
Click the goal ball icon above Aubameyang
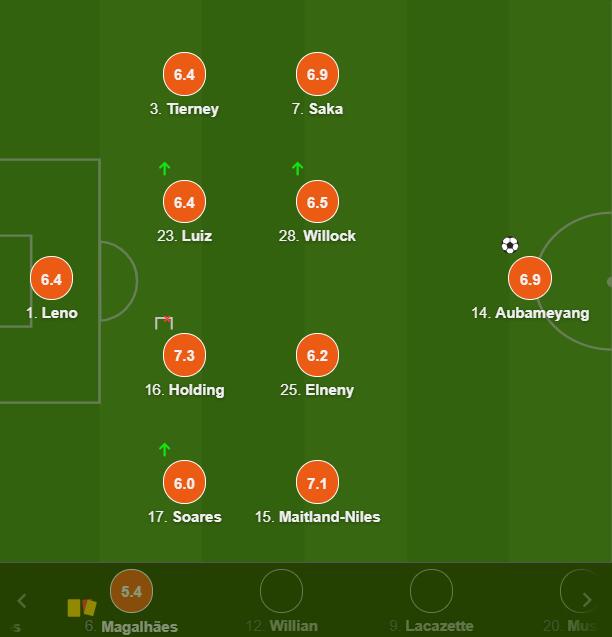[x=510, y=245]
